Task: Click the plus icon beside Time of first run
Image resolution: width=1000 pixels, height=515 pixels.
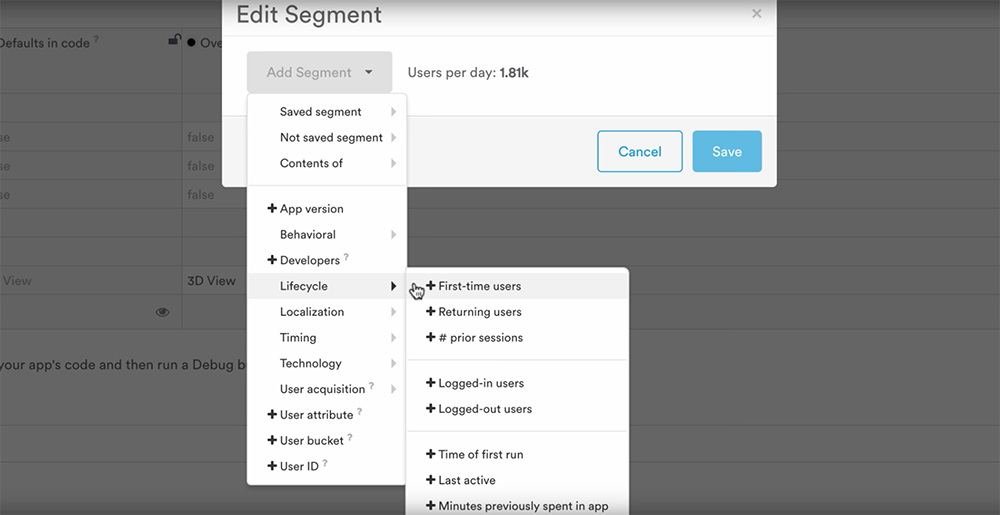Action: point(430,454)
